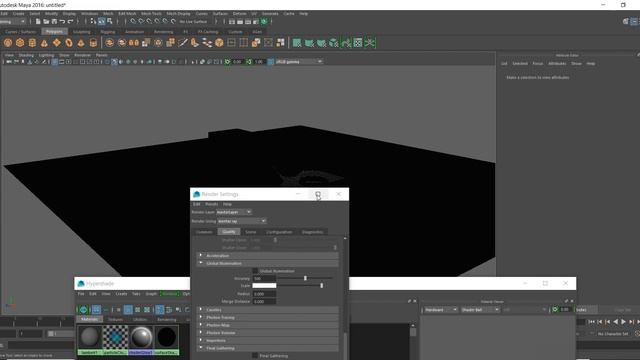Click the play forward button on timeline

(x=623, y=322)
